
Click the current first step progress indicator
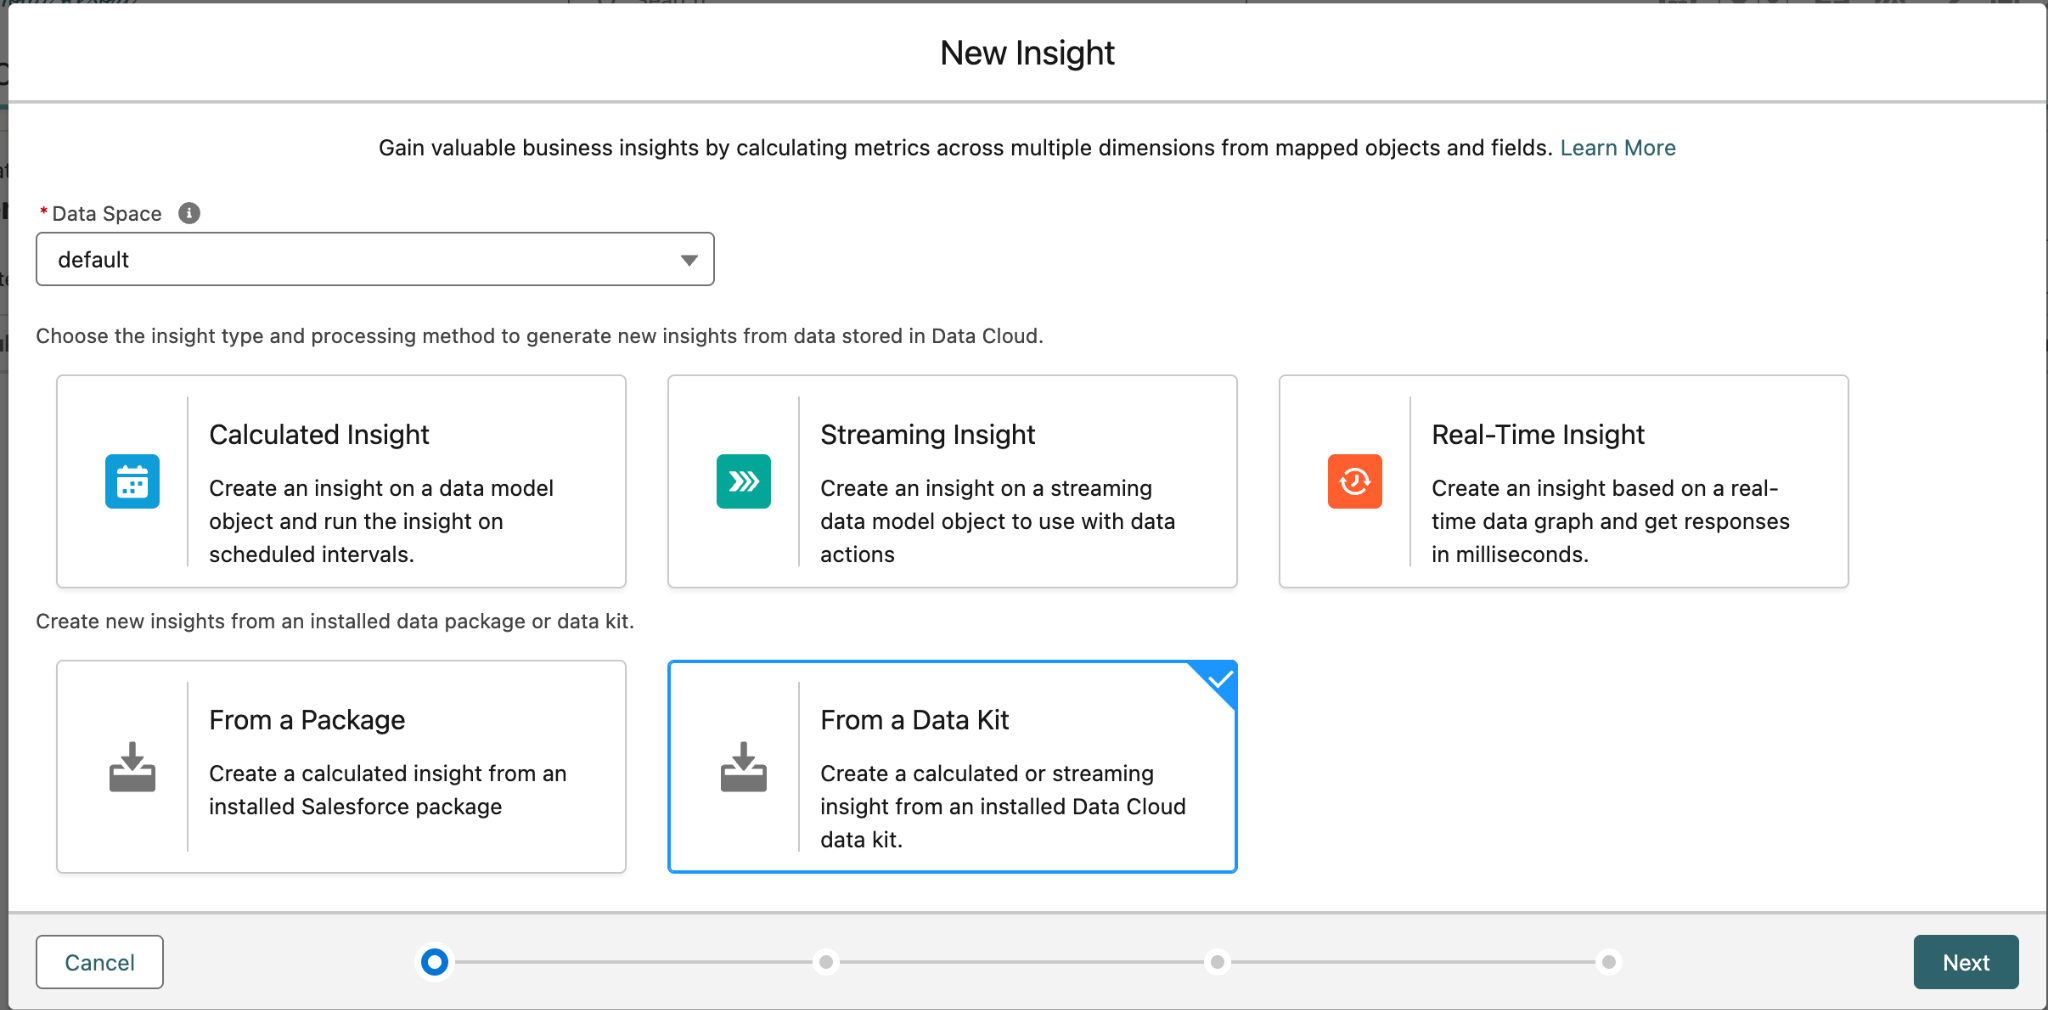tap(434, 962)
